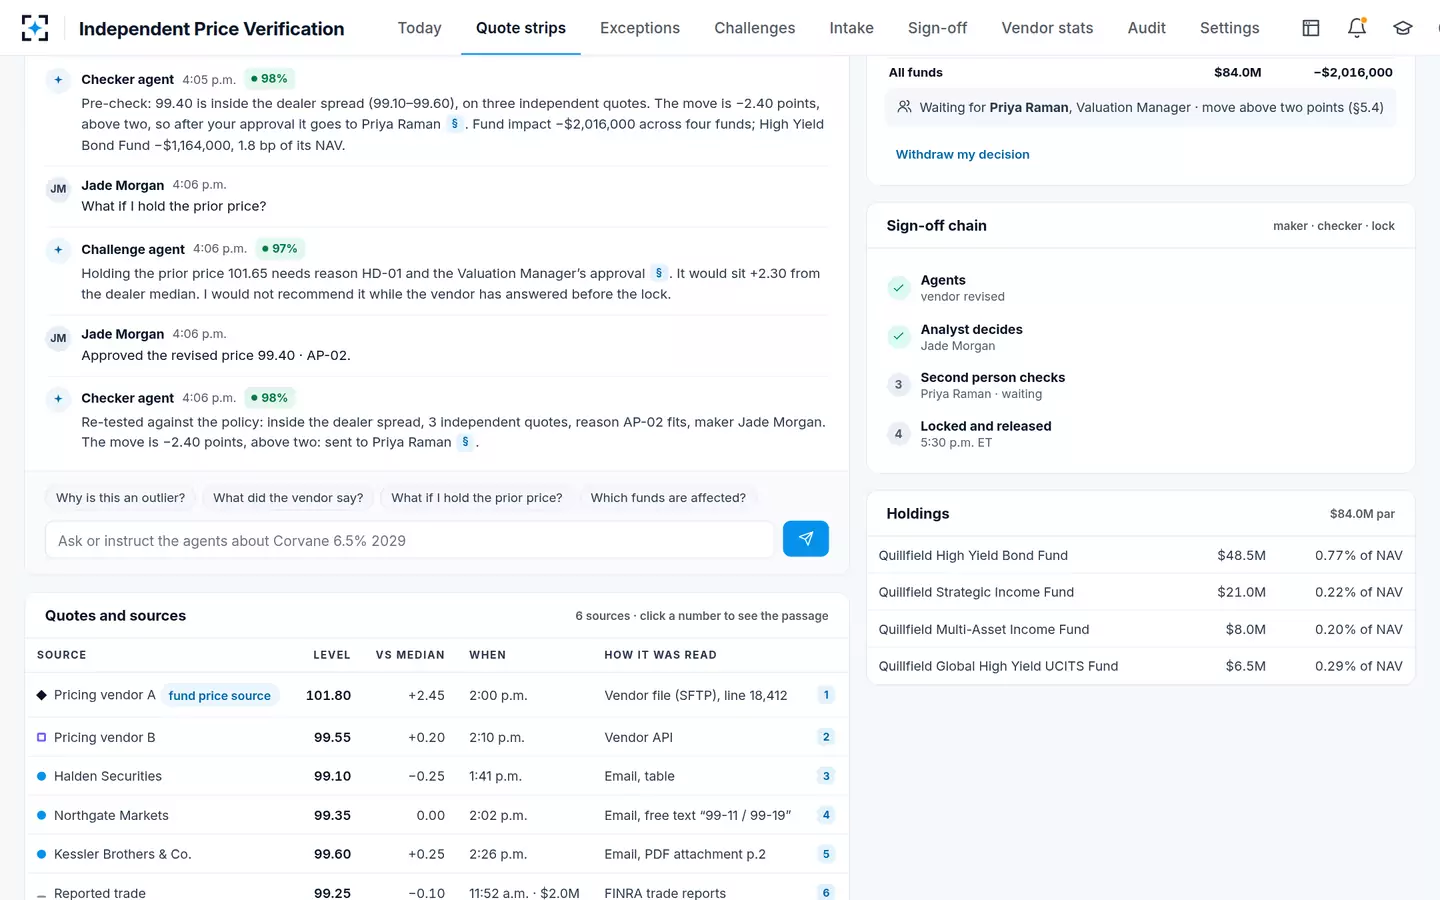Click the Northgate Markets source row name
This screenshot has height=900, width=1440.
click(x=111, y=815)
